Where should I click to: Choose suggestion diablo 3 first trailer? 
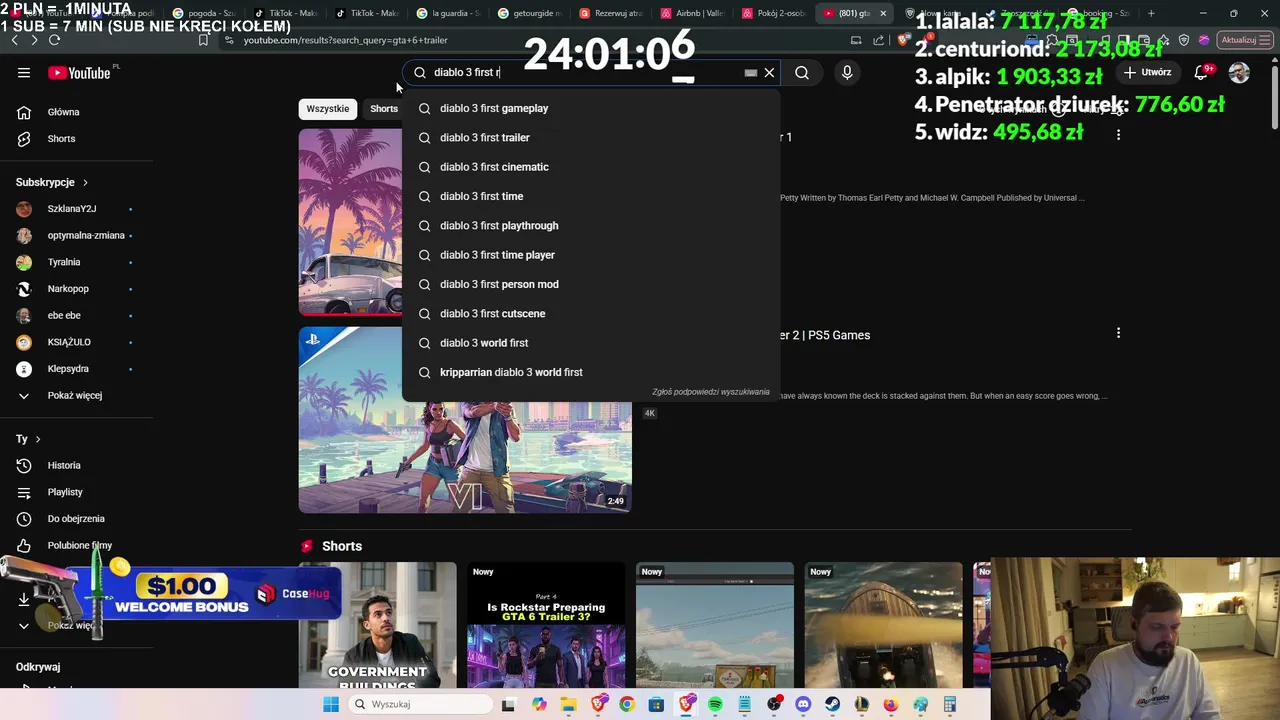click(x=591, y=137)
